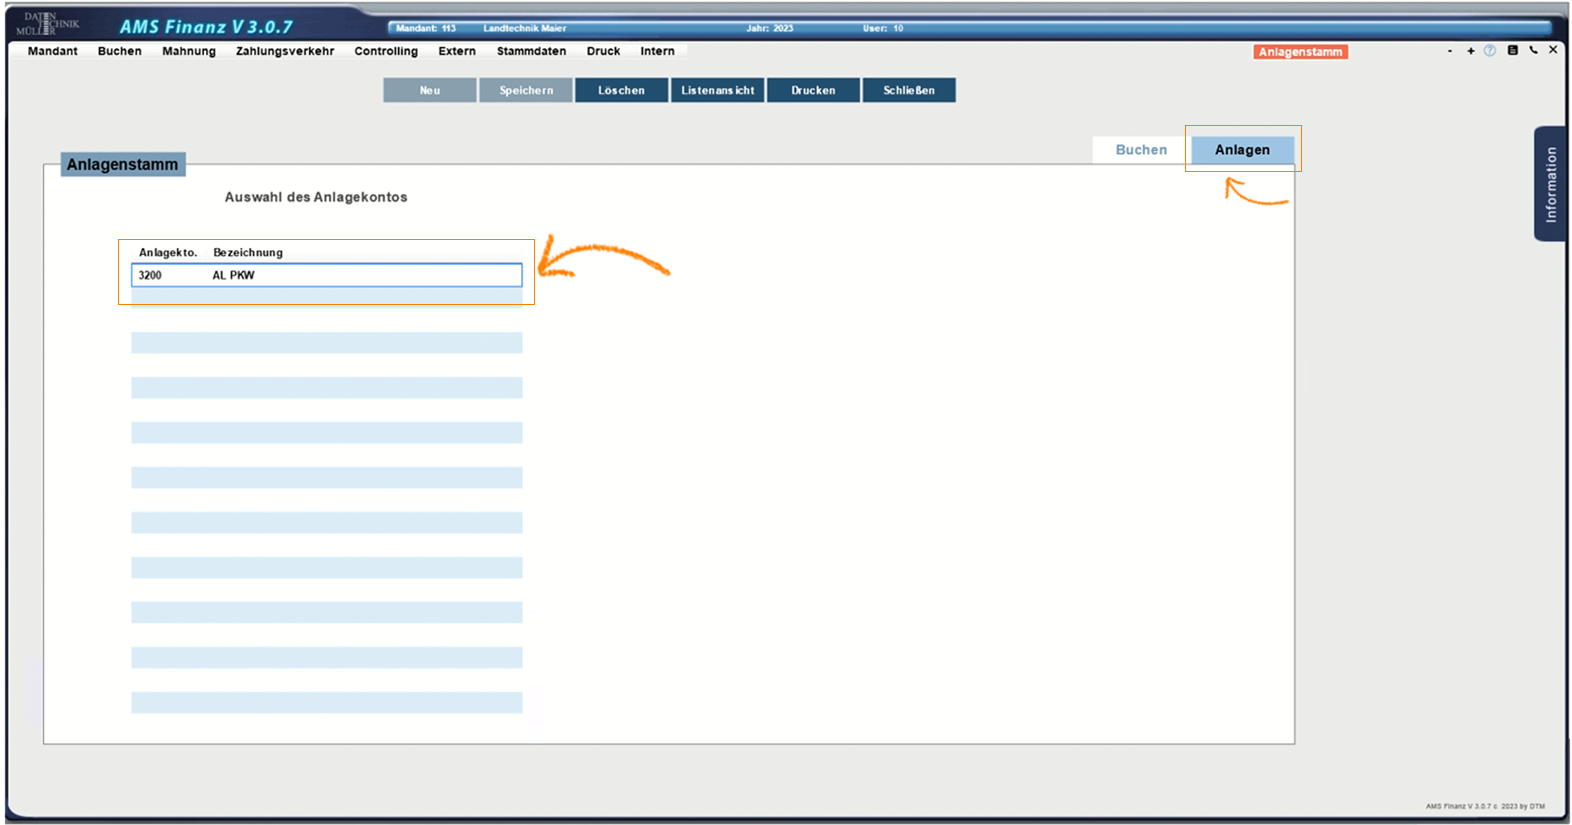Image resolution: width=1572 pixels, height=825 pixels.
Task: Open the Buchen menu in menu bar
Action: tap(119, 51)
